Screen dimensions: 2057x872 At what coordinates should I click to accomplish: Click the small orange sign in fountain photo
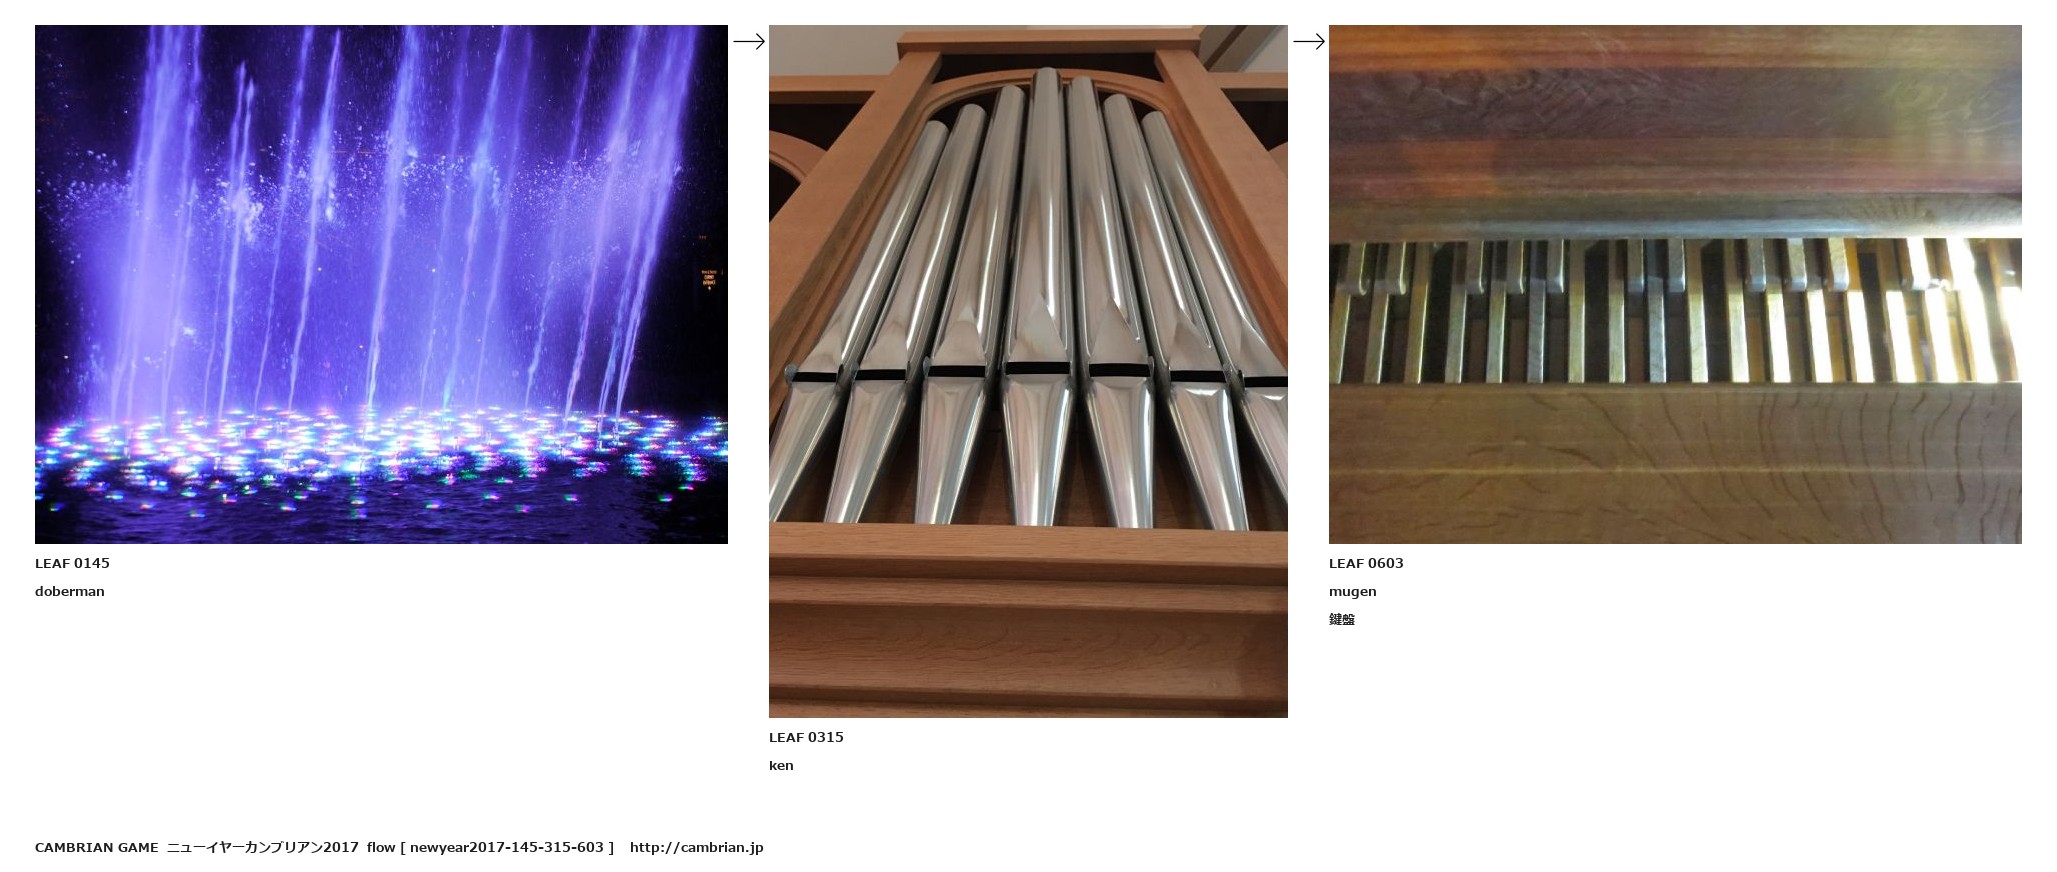[x=709, y=278]
